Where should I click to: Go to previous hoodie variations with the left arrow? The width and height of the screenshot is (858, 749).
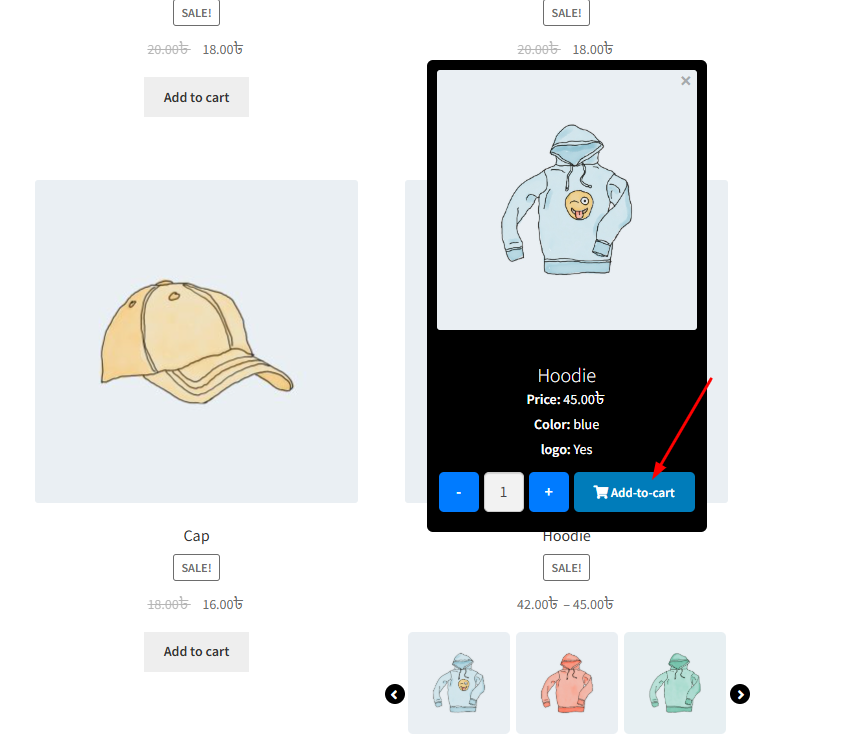coord(395,694)
